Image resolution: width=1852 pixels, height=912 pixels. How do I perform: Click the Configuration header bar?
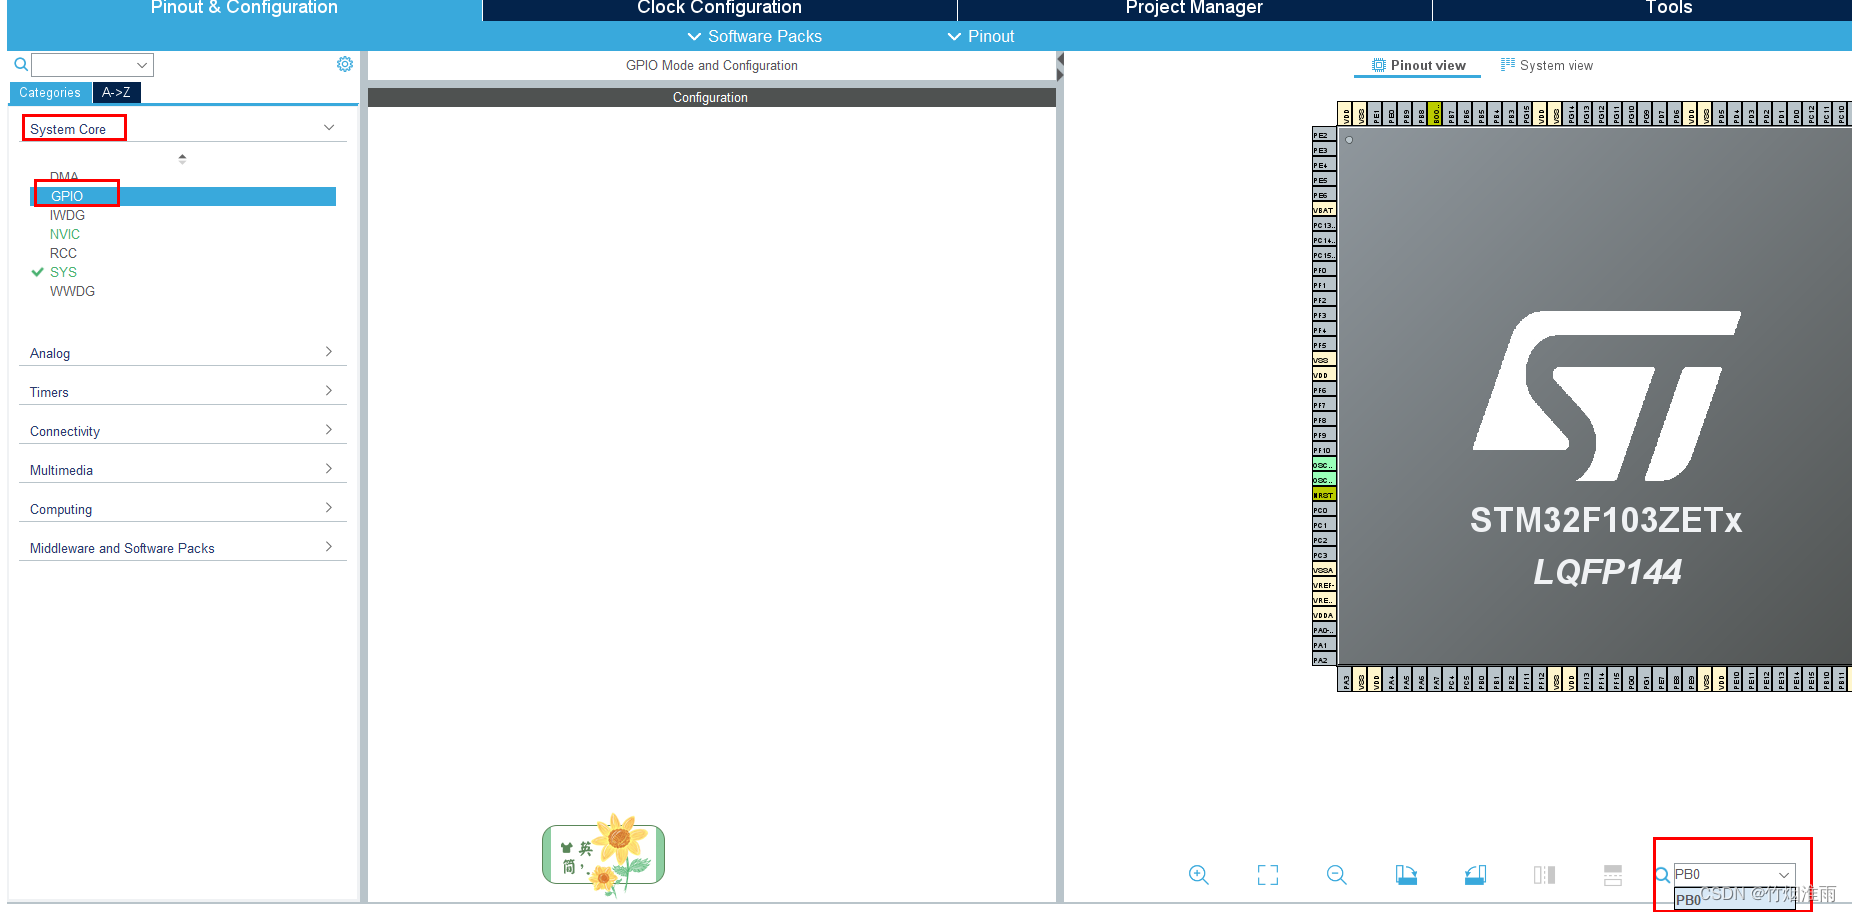click(711, 97)
